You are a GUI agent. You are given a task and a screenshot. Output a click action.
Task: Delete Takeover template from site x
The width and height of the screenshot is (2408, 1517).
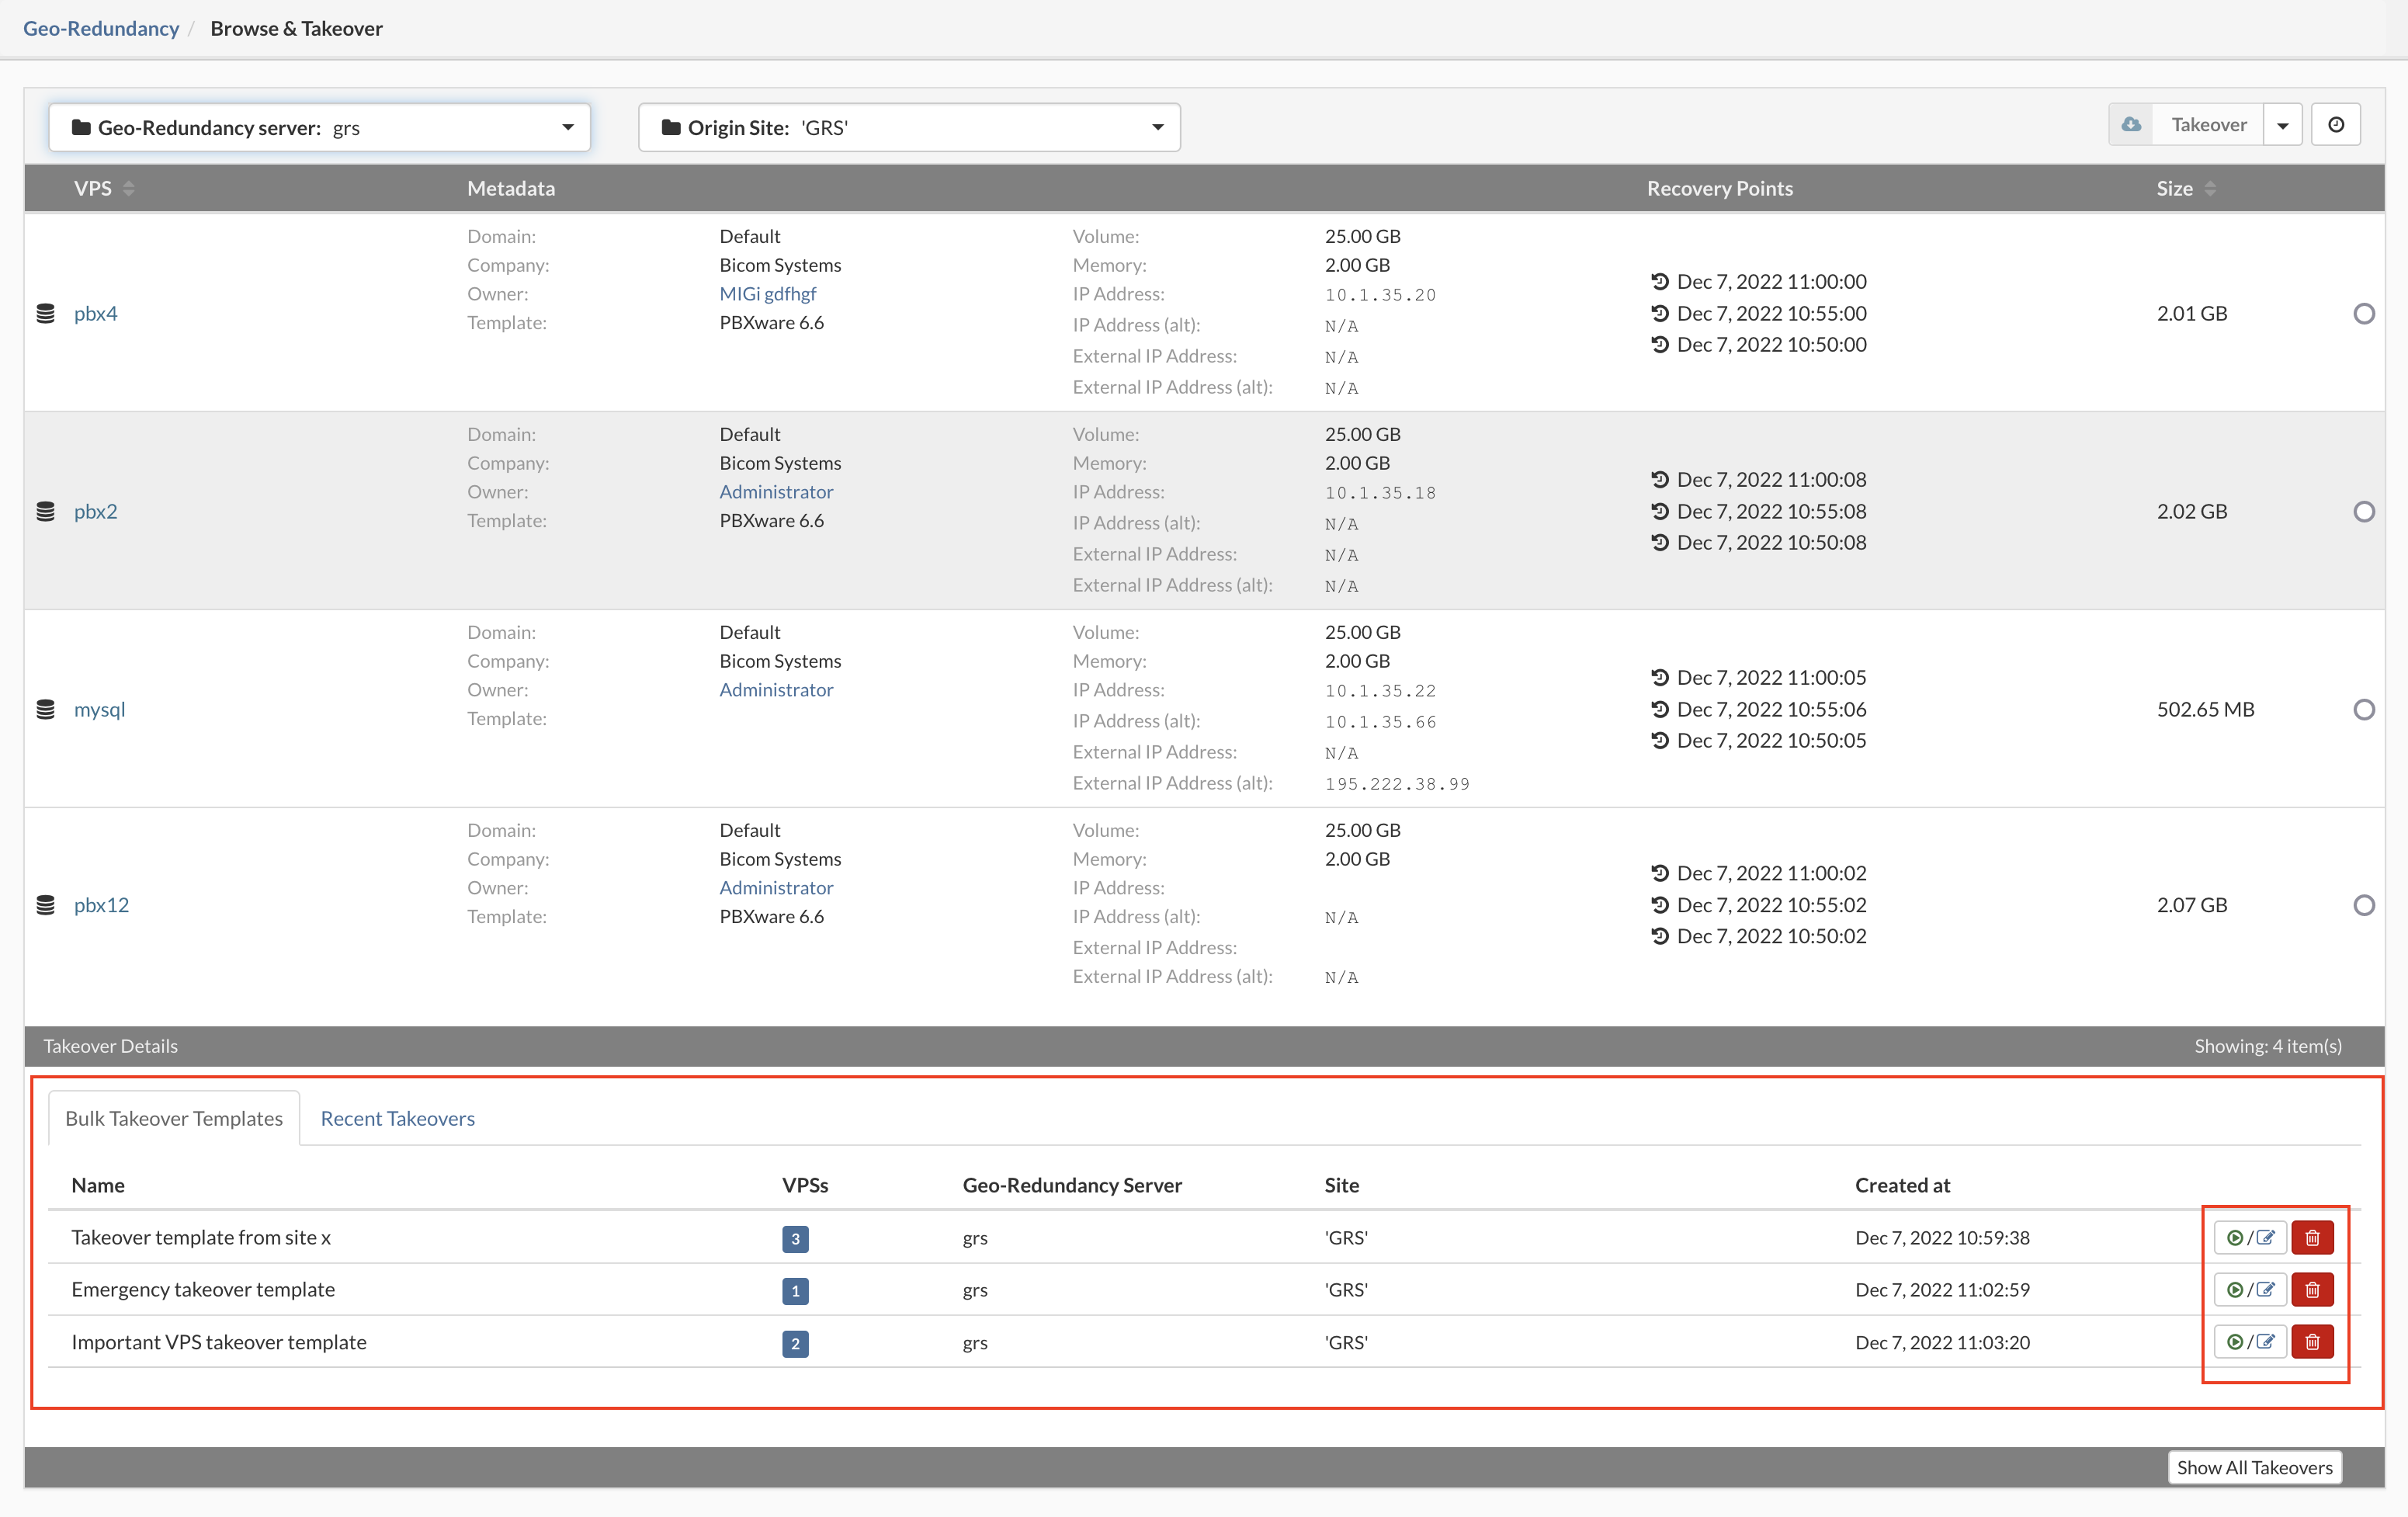point(2312,1238)
